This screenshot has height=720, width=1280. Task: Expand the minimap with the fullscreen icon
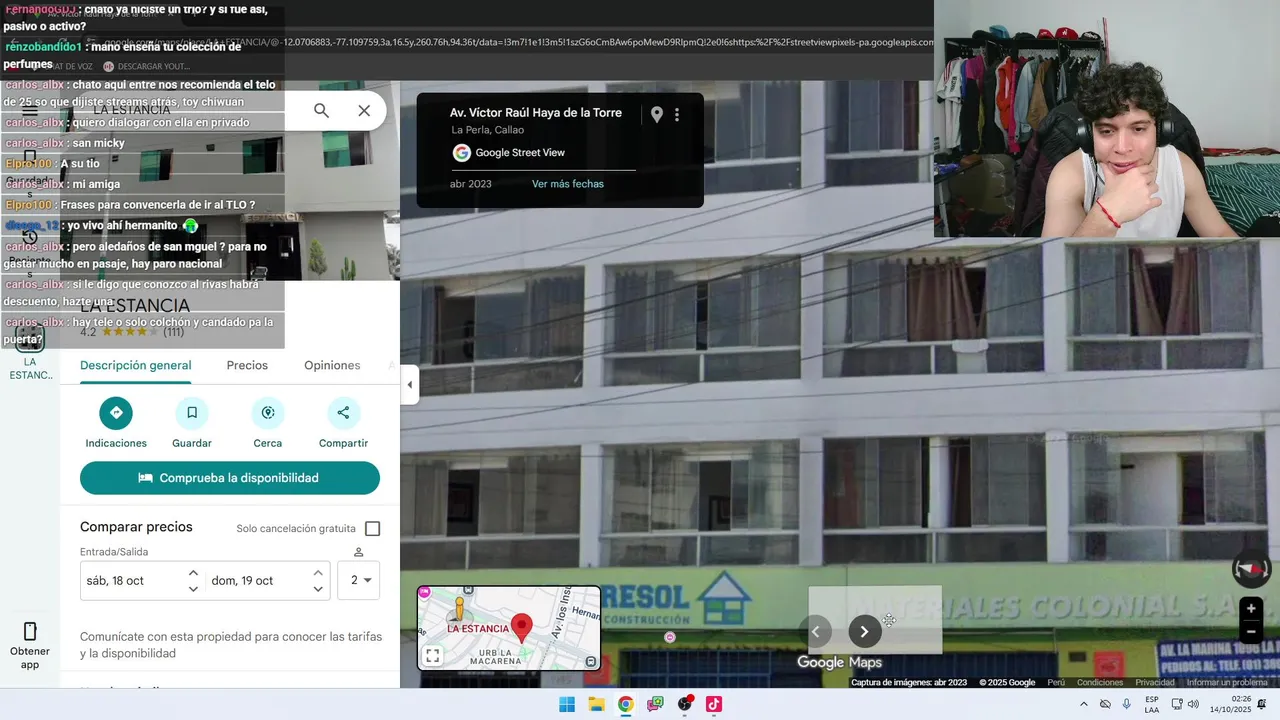(432, 656)
